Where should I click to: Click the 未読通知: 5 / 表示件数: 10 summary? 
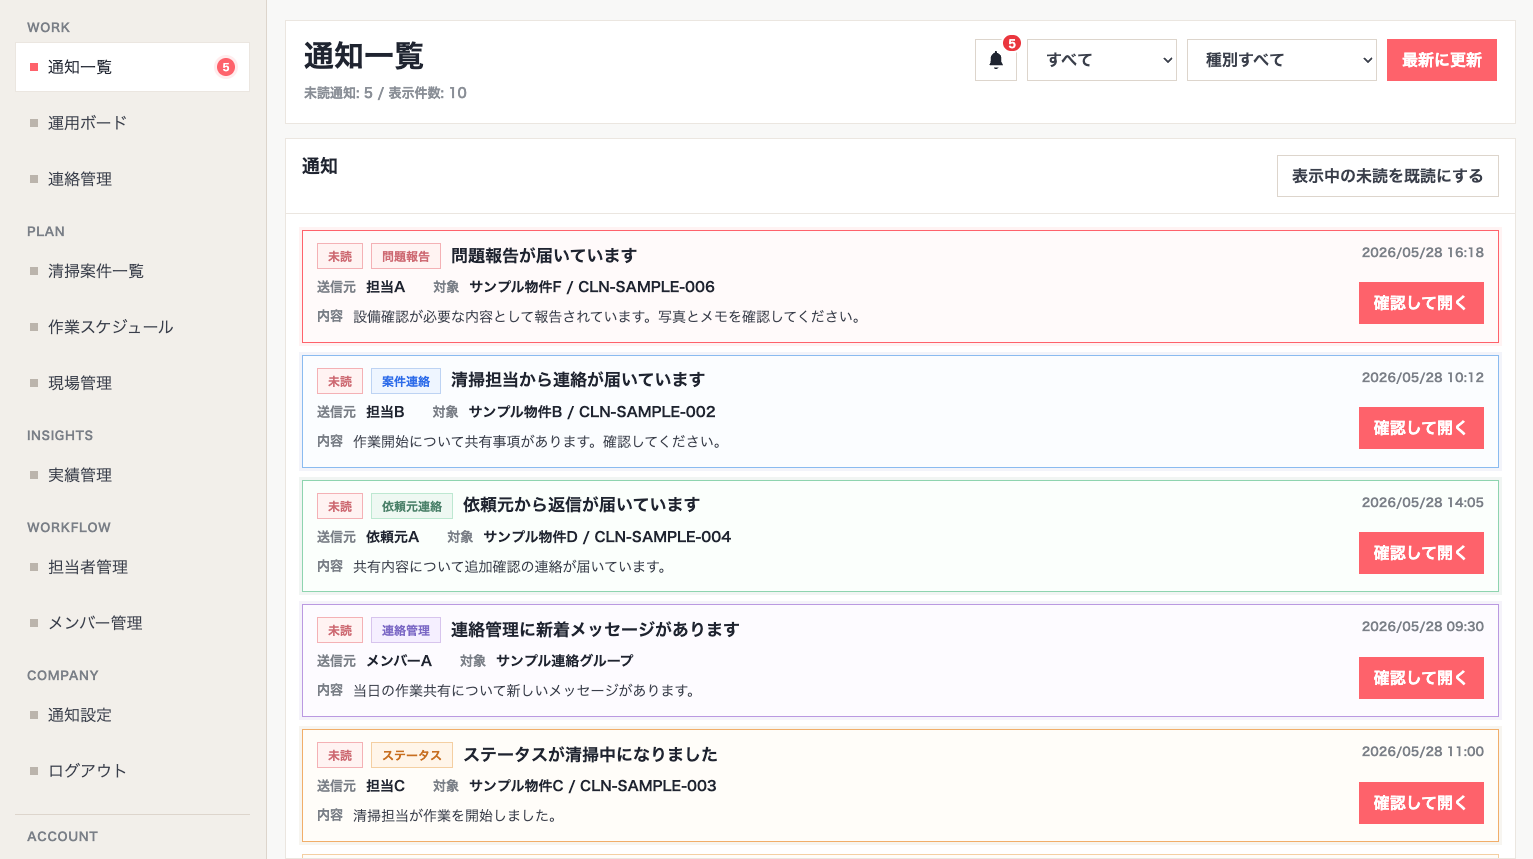(385, 93)
